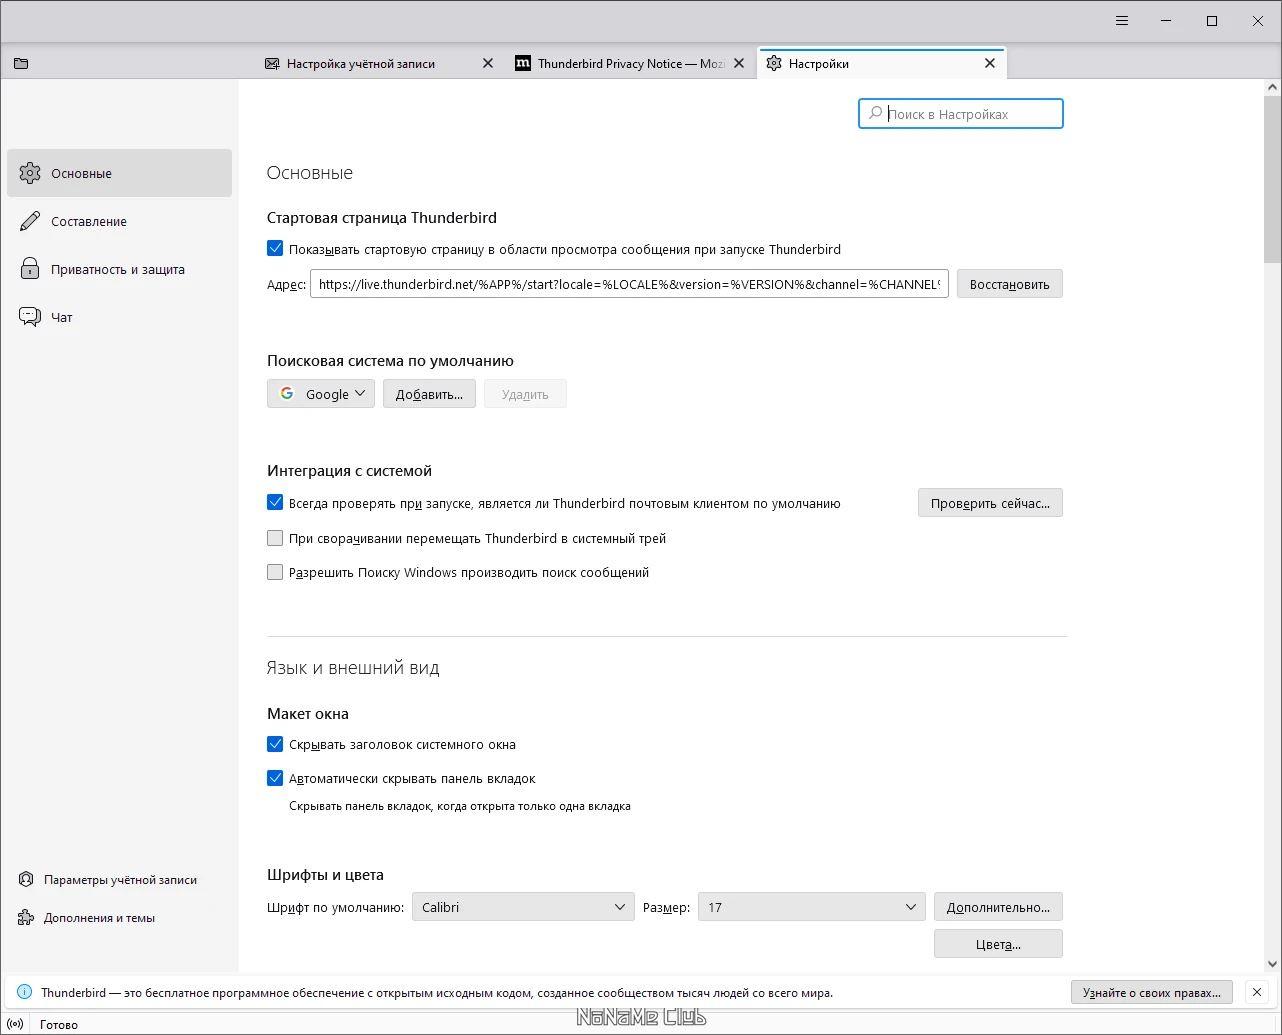1282x1035 pixels.
Task: Open Чат settings category
Action: tap(119, 317)
